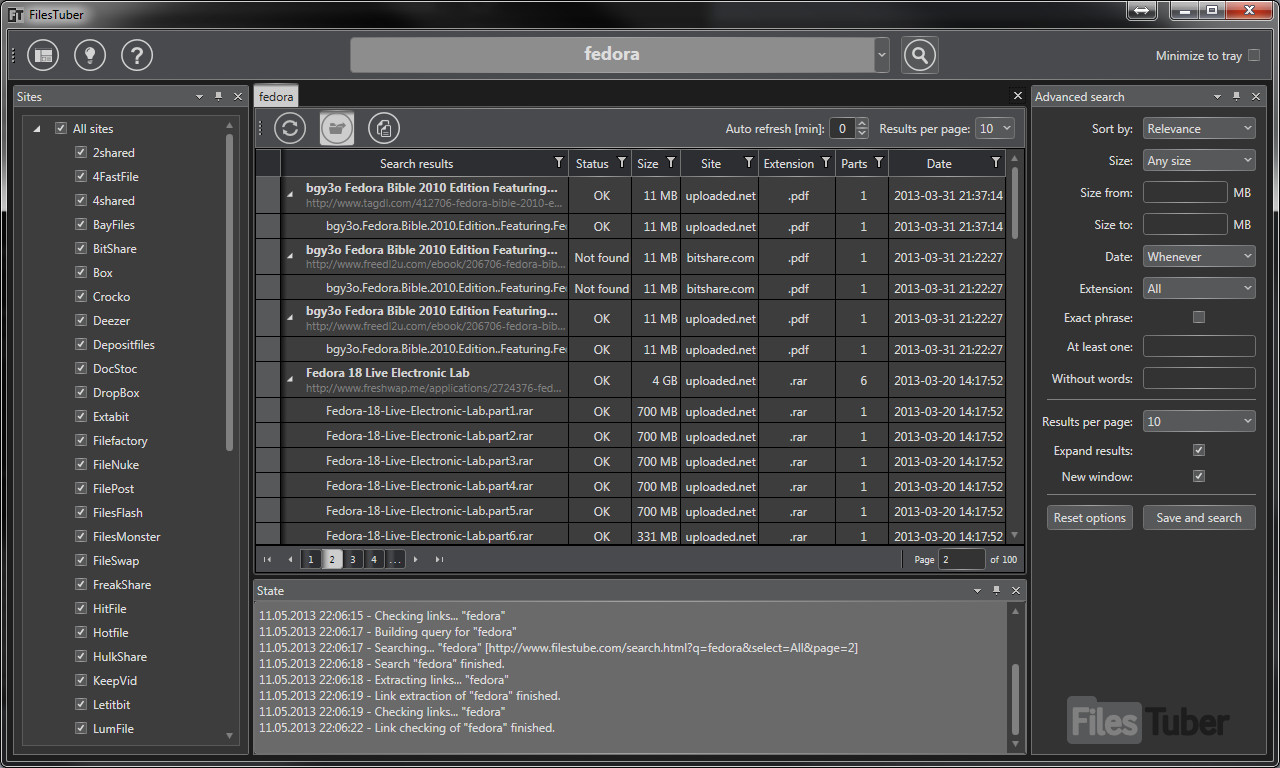Collapse the All sites tree node
The width and height of the screenshot is (1280, 768).
[37, 129]
